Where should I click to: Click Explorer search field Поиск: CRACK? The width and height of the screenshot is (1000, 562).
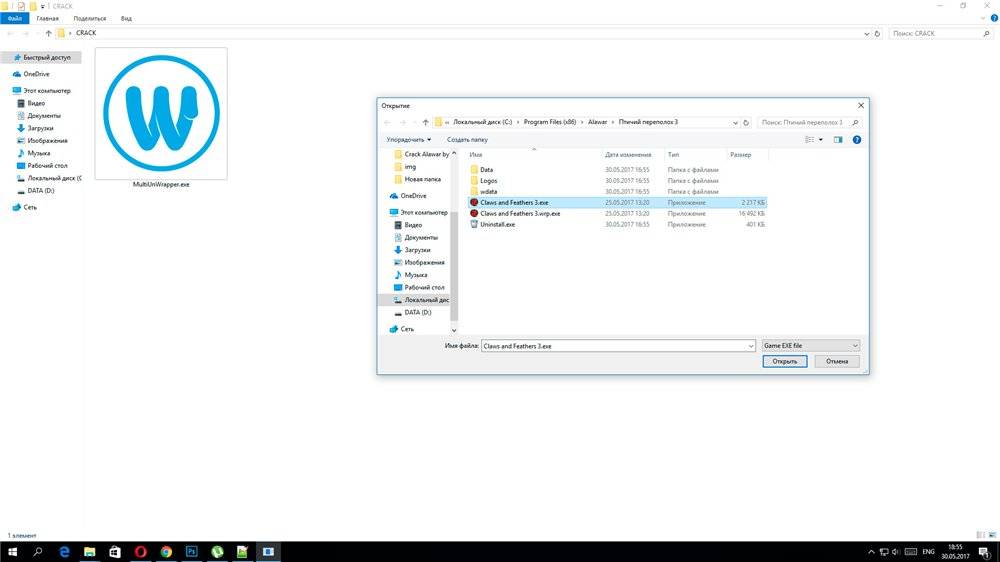[x=939, y=33]
